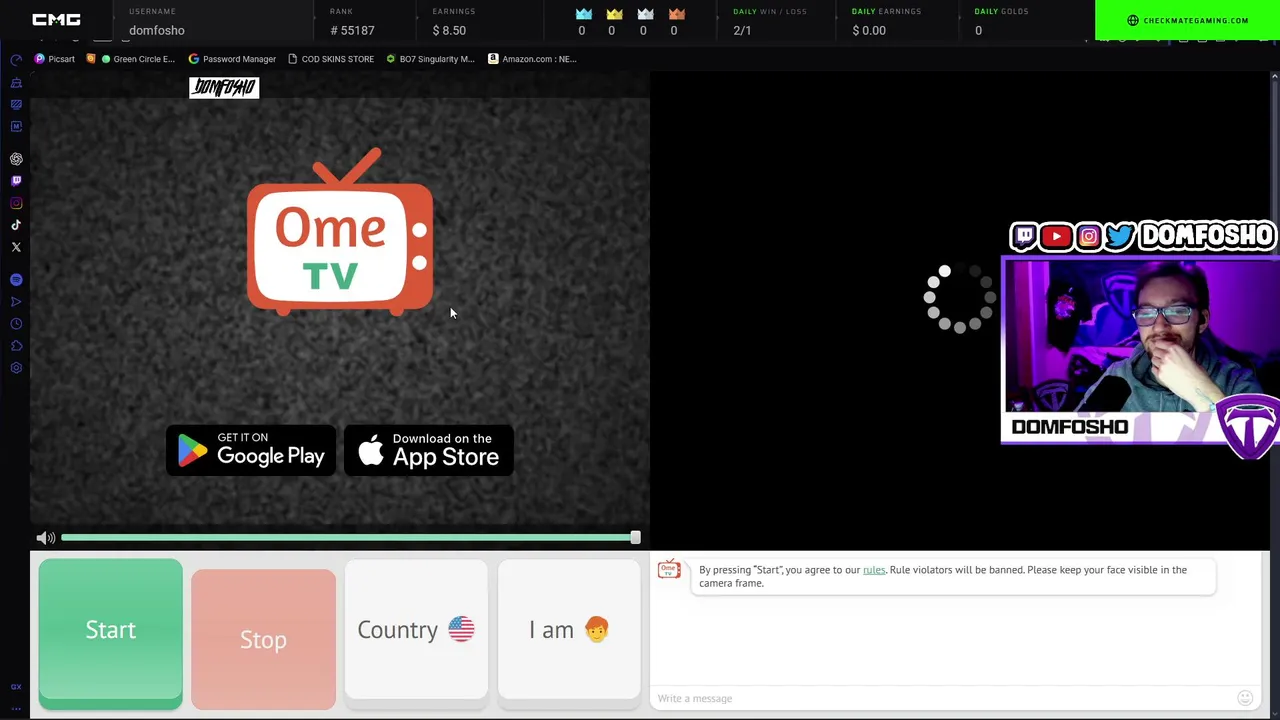Open the rules link in chat
The width and height of the screenshot is (1280, 720).
(x=874, y=570)
